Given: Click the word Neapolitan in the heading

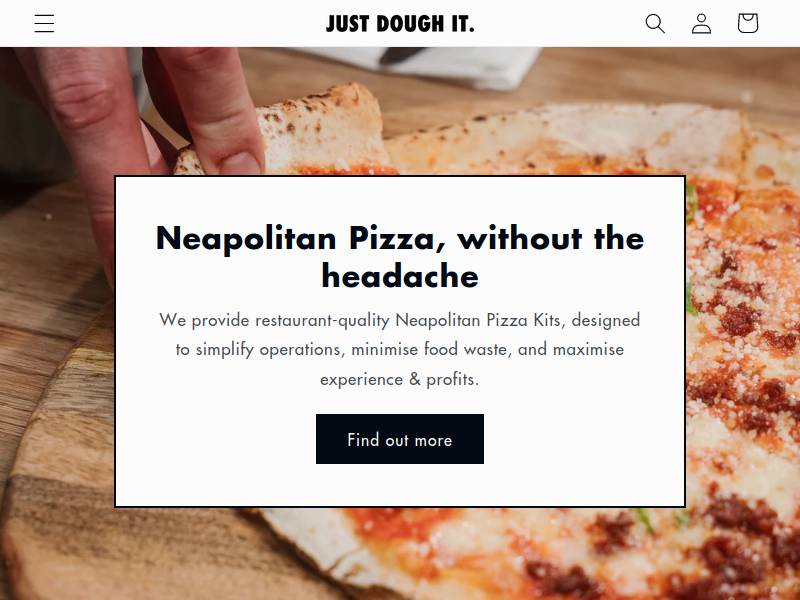Looking at the screenshot, I should tap(246, 238).
